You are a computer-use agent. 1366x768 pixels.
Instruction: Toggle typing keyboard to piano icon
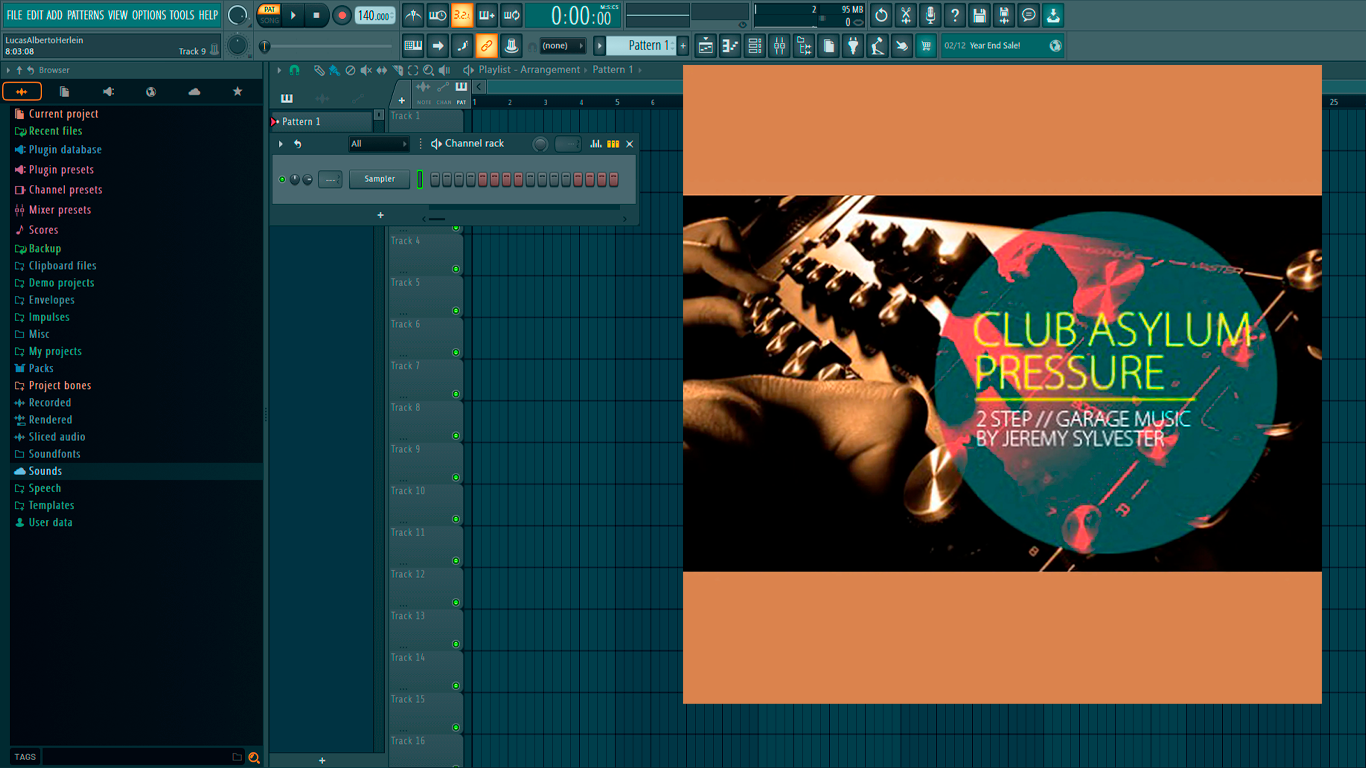[x=413, y=45]
